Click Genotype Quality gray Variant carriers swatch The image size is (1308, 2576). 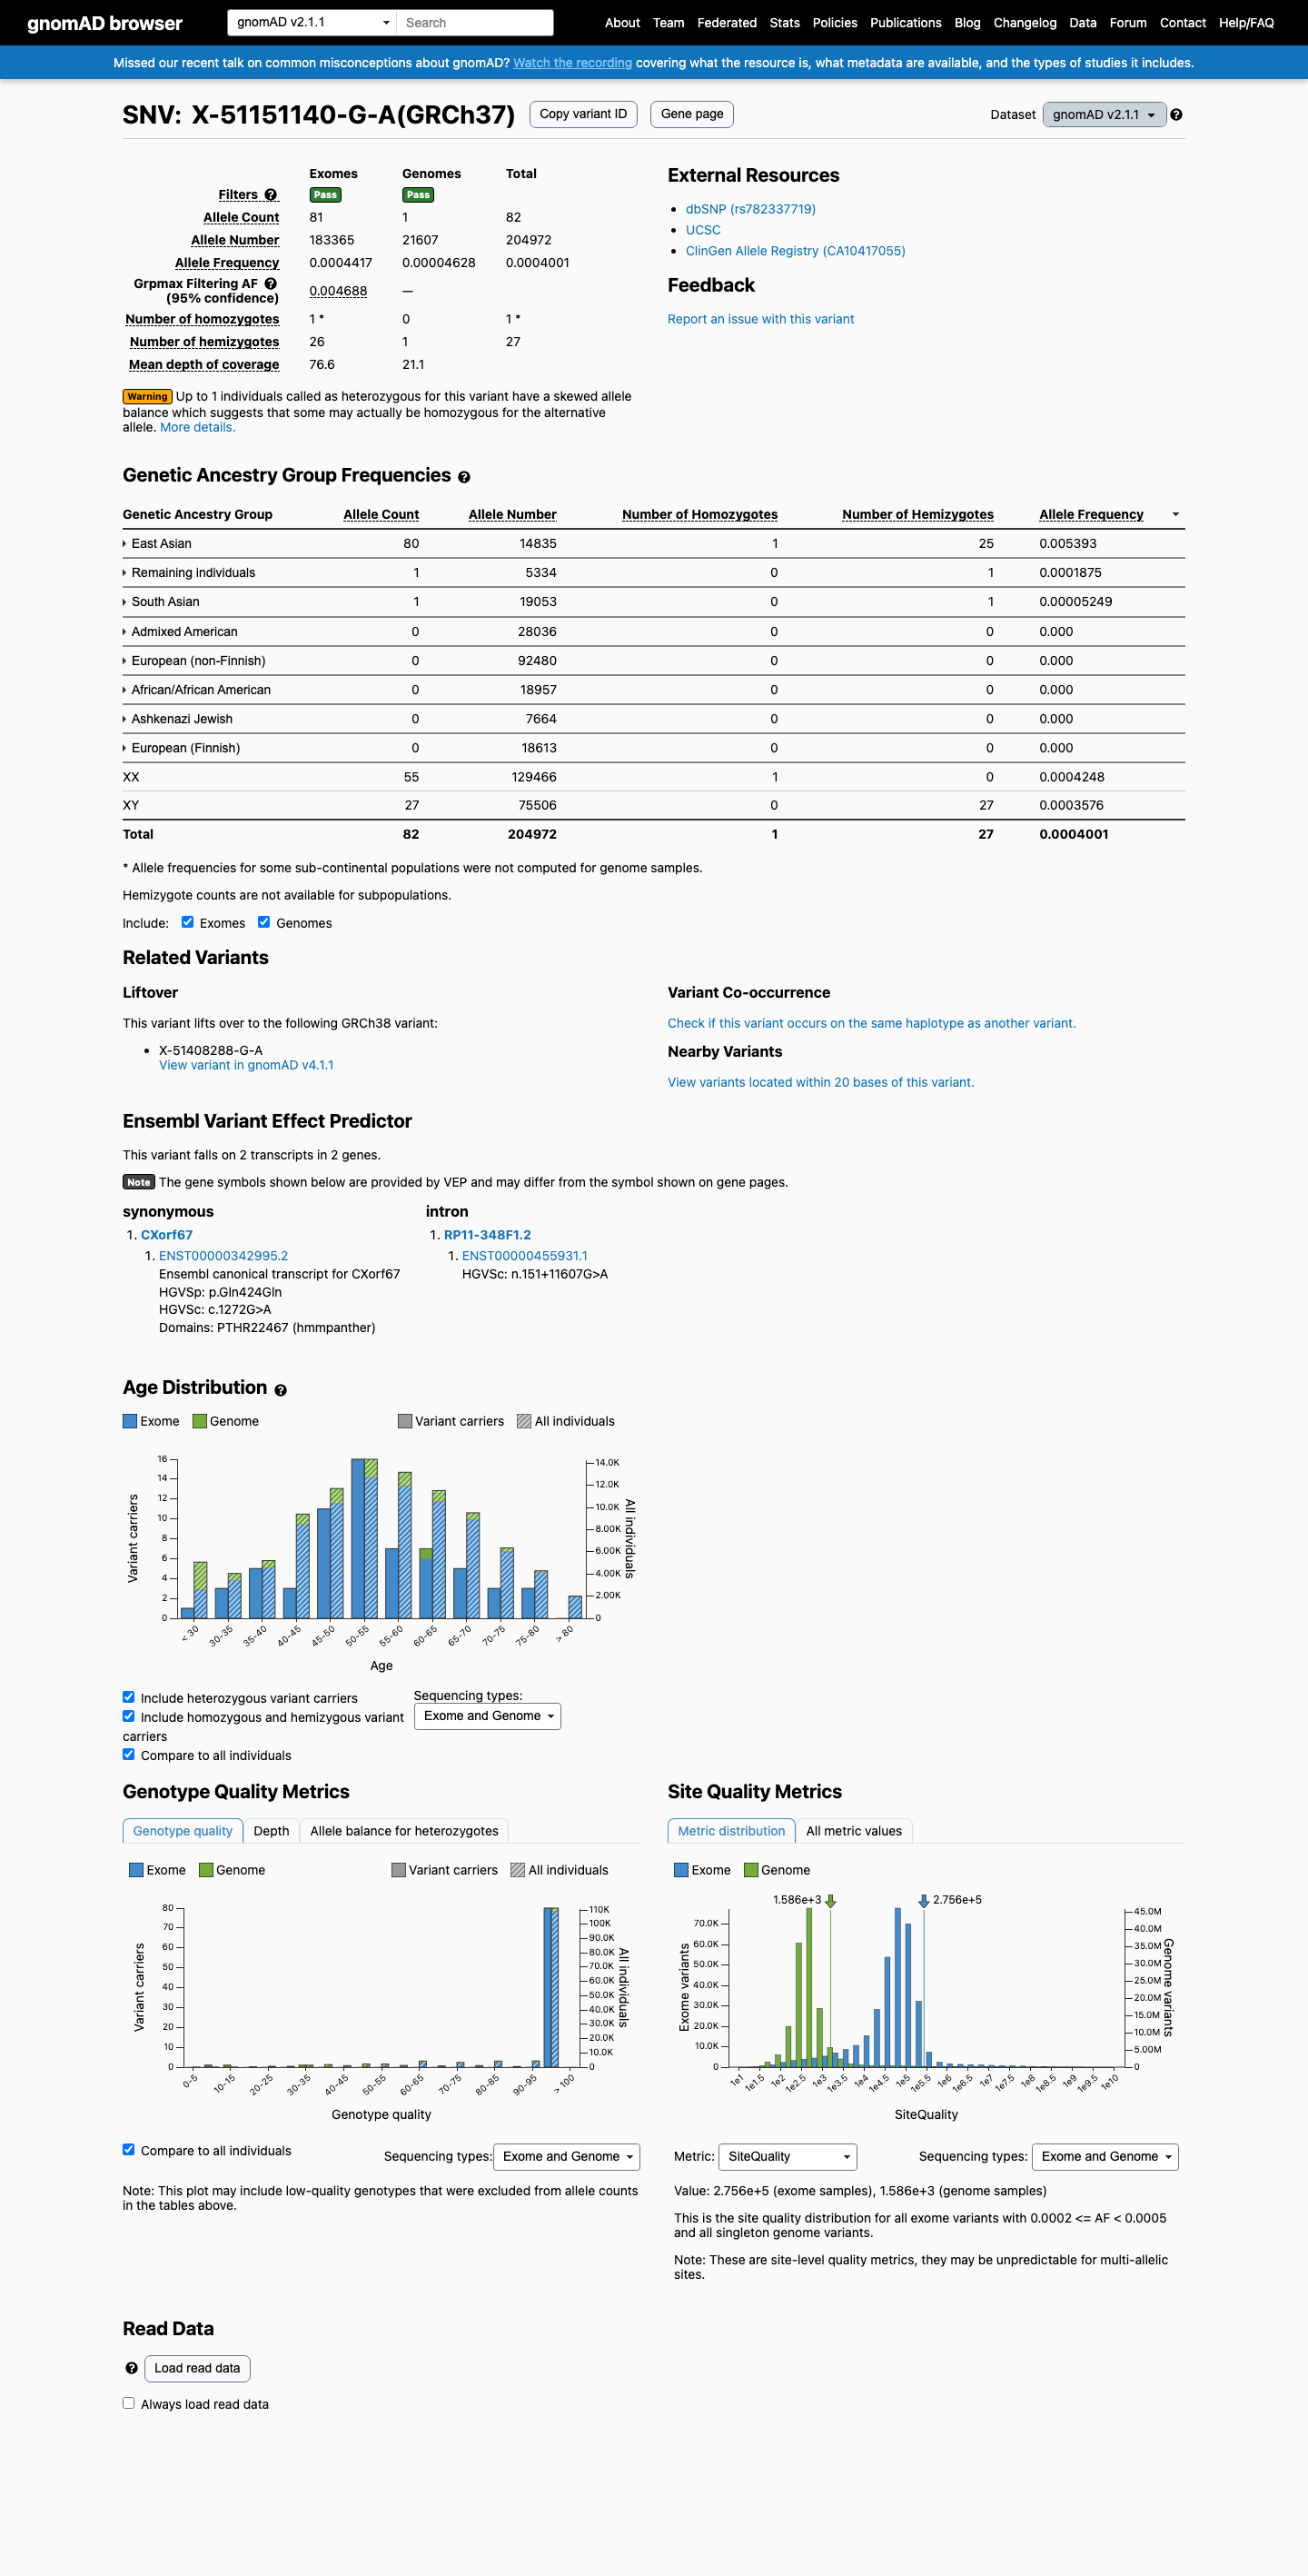coord(398,1870)
